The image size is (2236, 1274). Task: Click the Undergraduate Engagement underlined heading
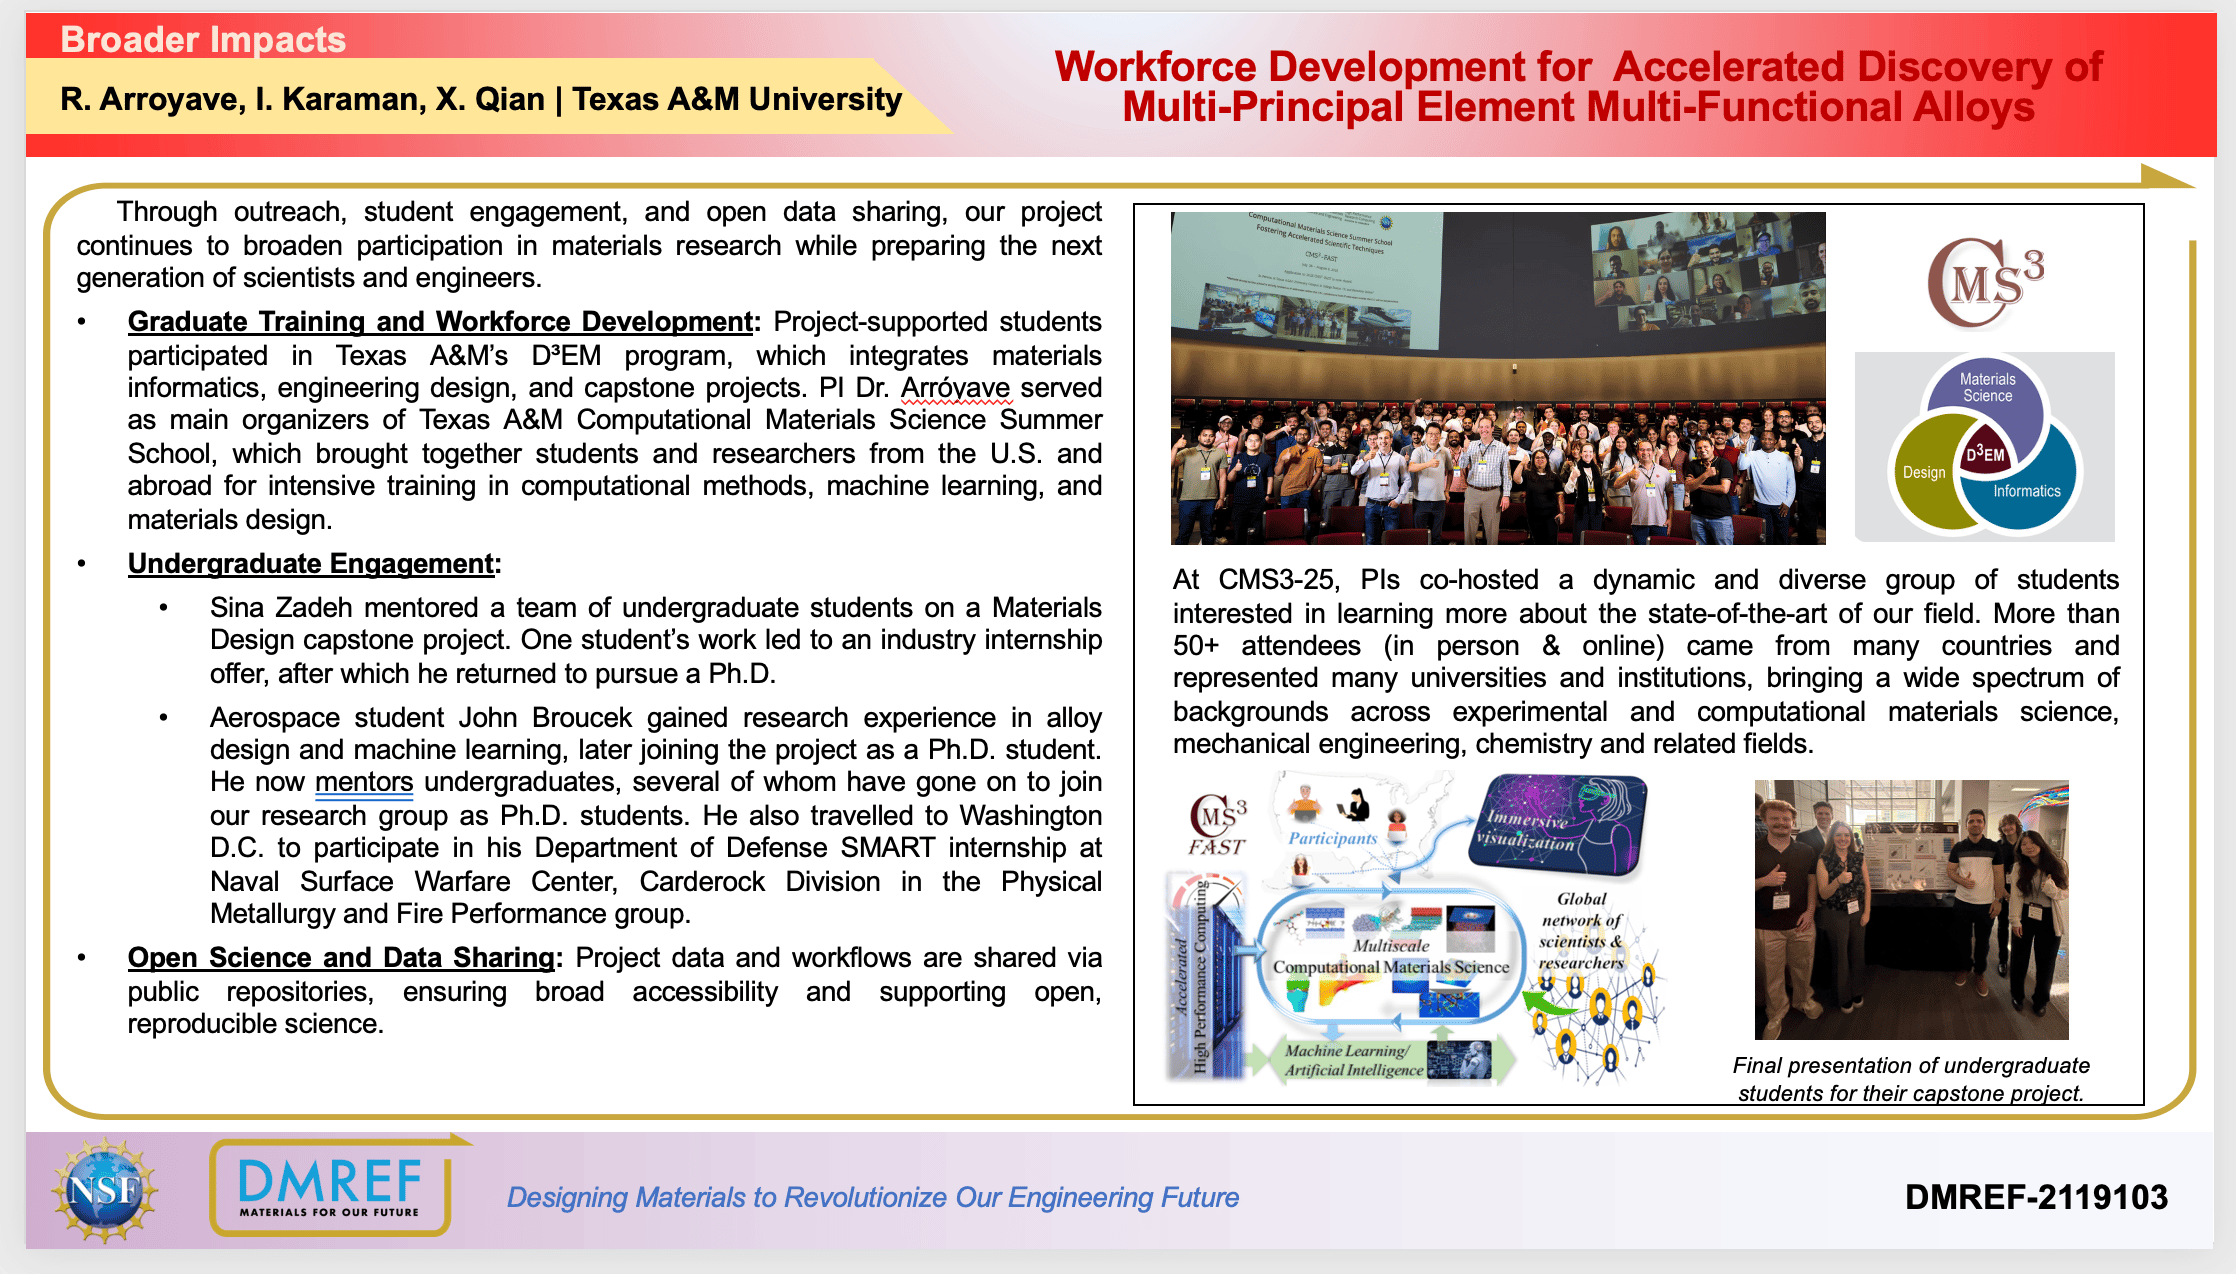[x=311, y=564]
